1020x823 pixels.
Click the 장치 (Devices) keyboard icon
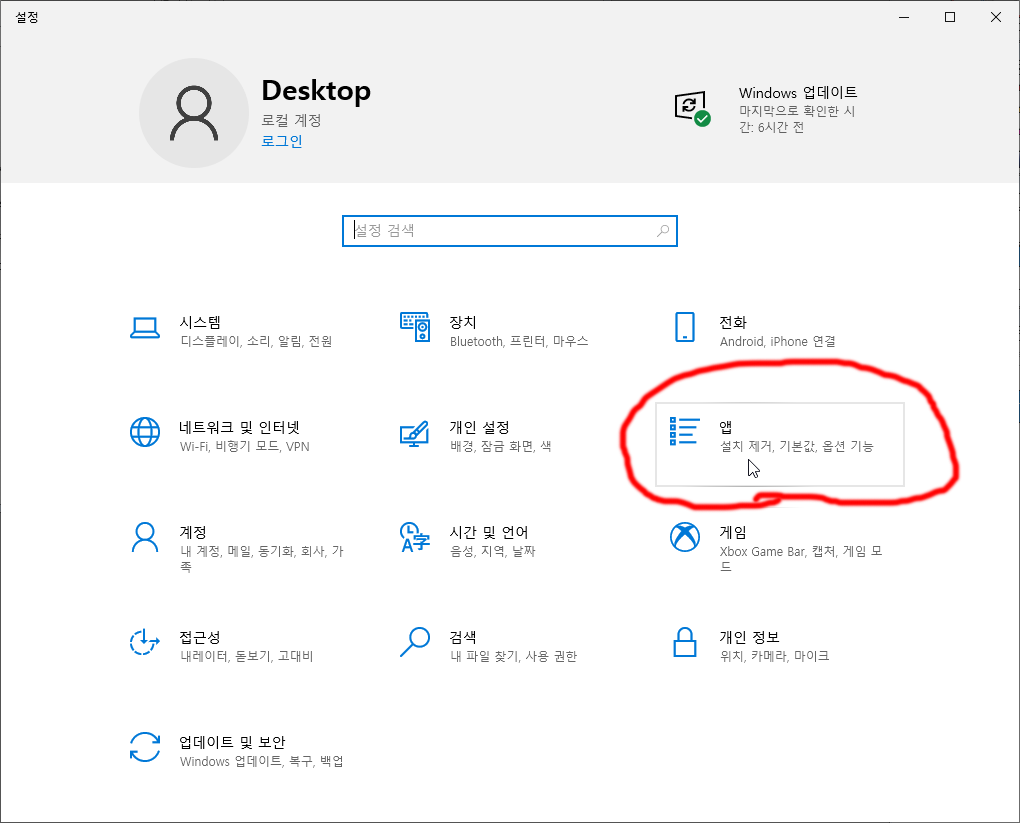414,327
